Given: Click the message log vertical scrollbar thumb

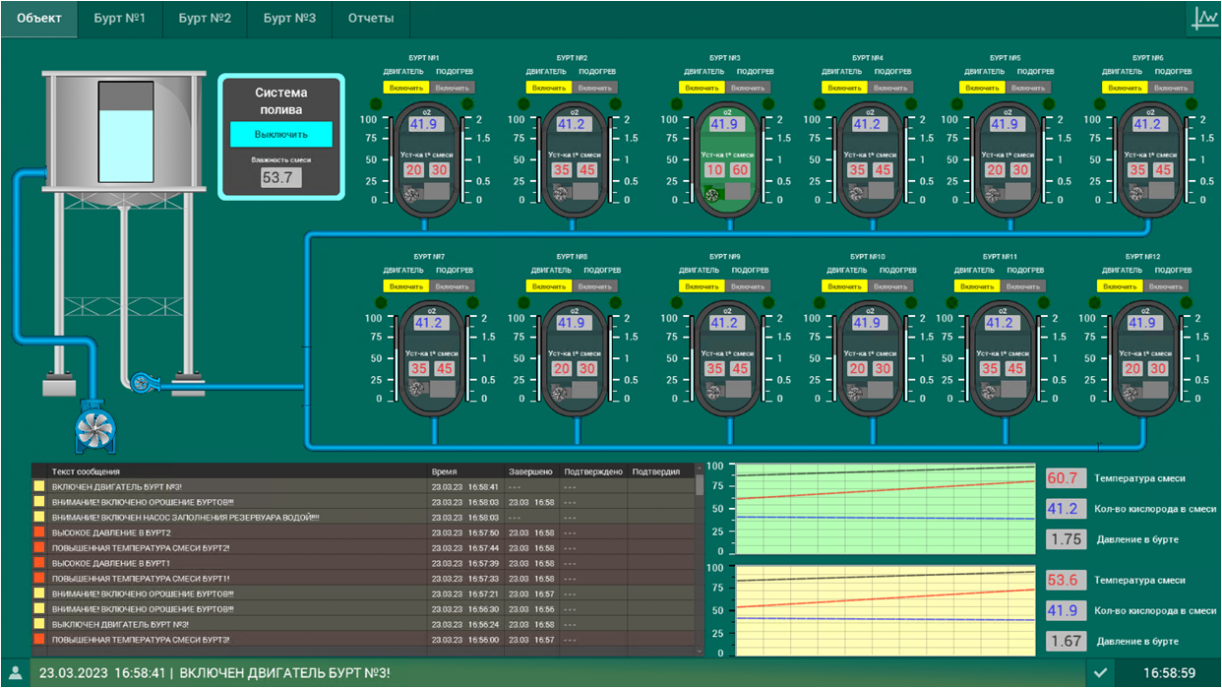Looking at the screenshot, I should coord(699,485).
